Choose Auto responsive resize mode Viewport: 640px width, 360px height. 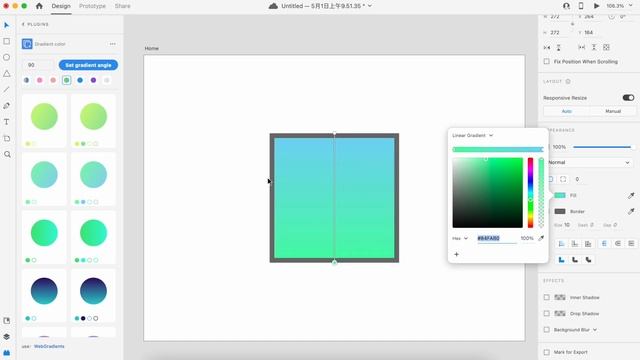tap(567, 111)
